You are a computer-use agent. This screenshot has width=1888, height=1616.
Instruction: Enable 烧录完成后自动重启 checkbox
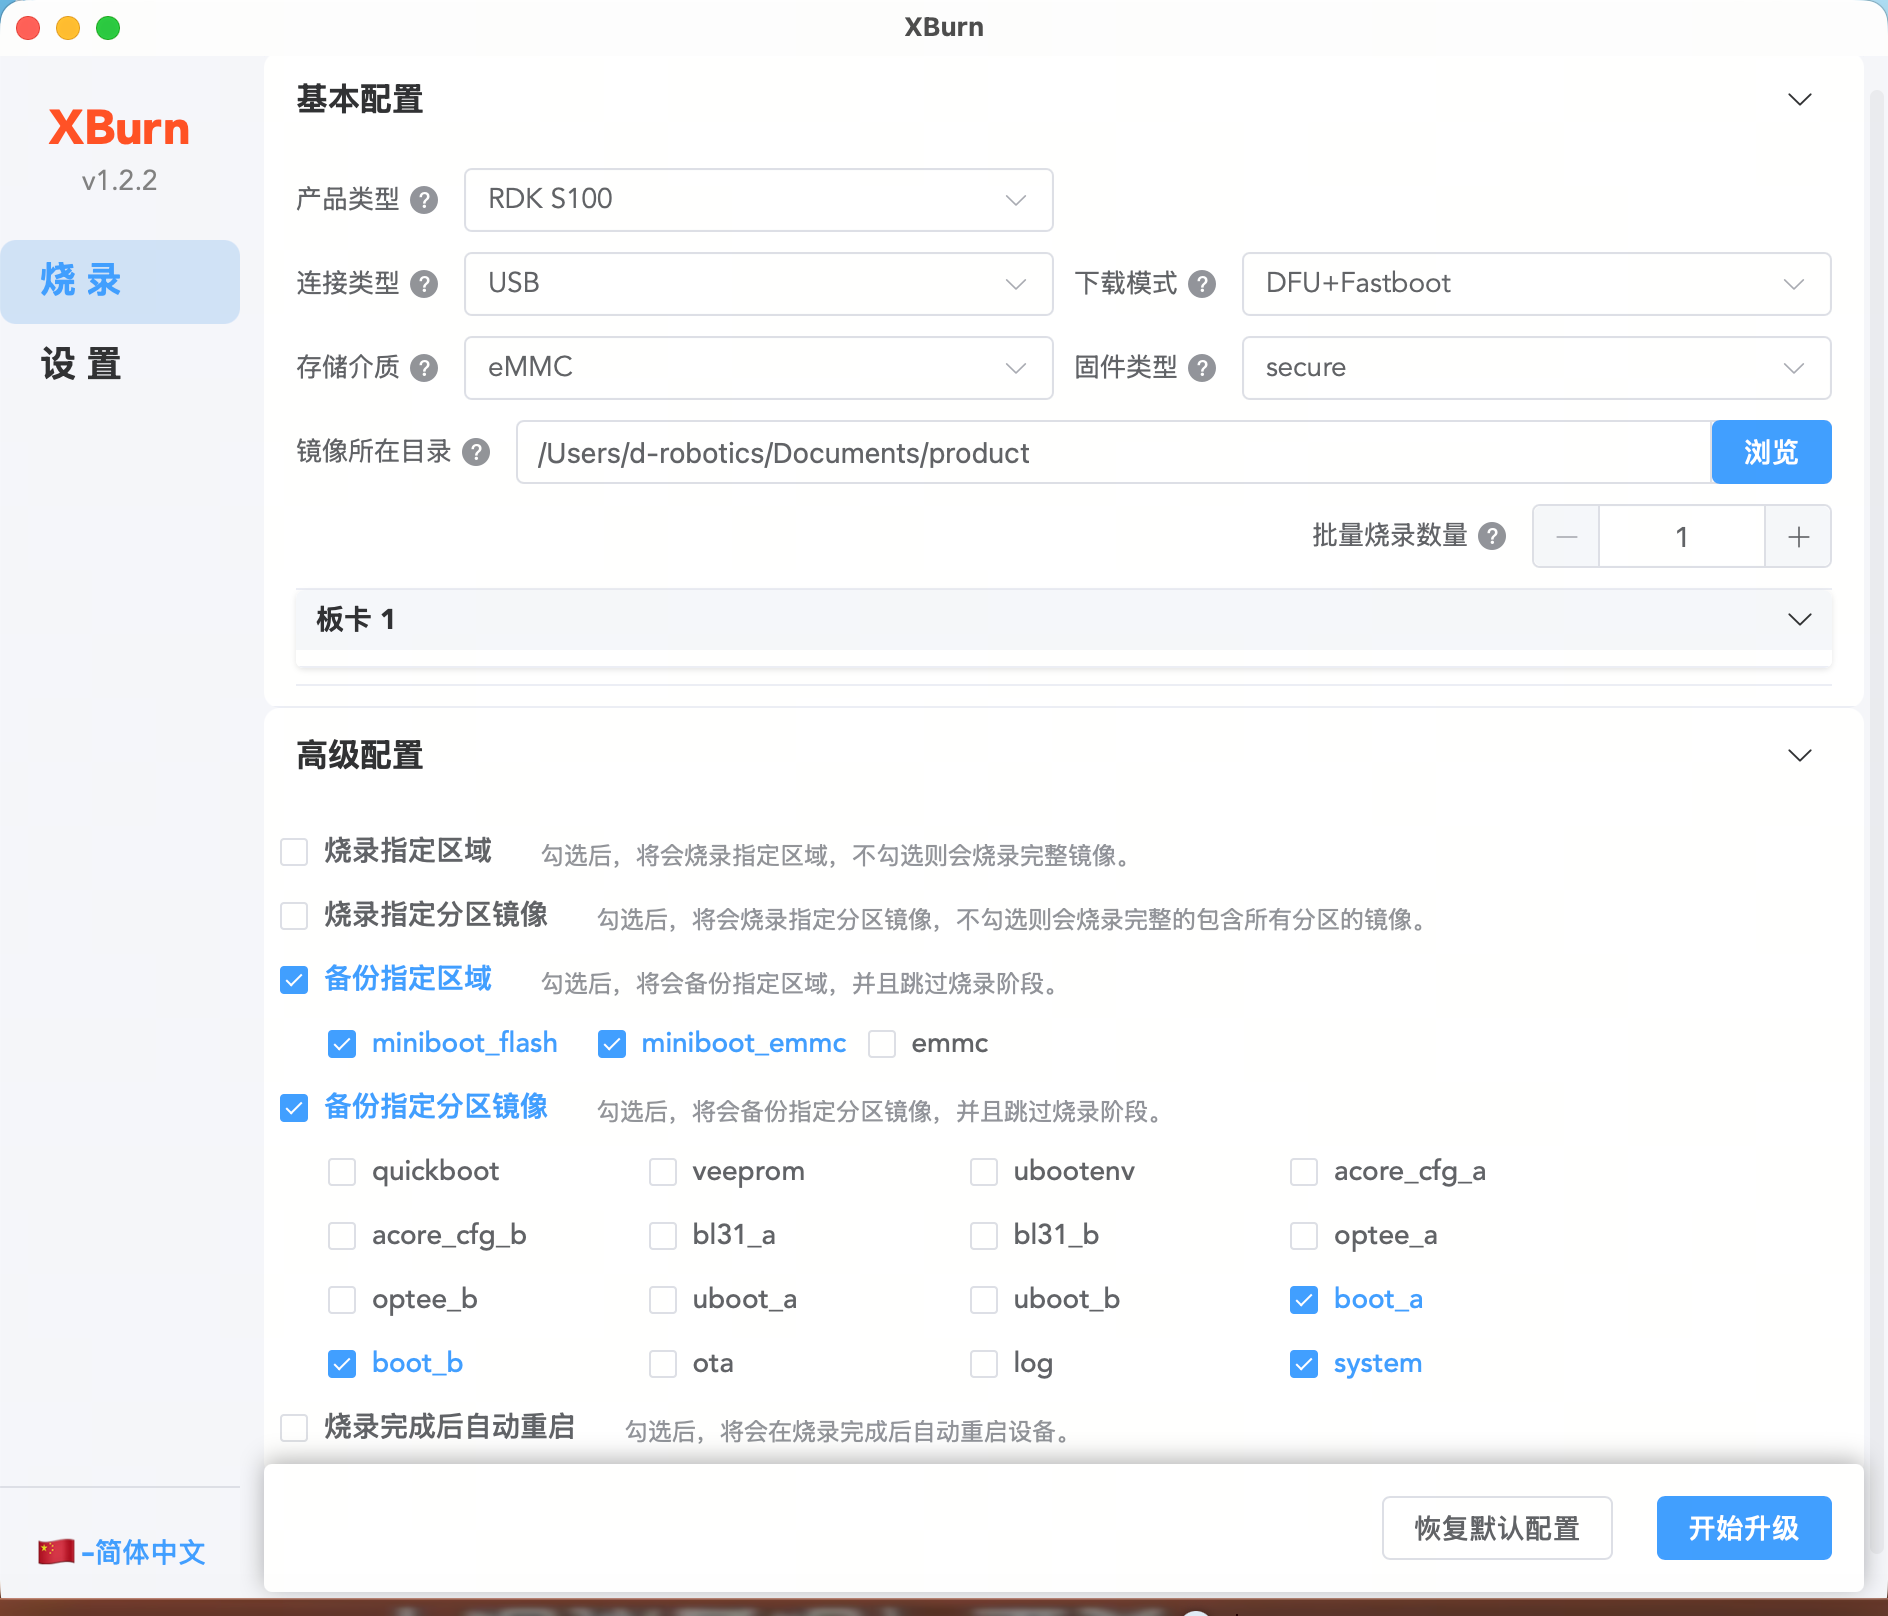[x=294, y=1428]
